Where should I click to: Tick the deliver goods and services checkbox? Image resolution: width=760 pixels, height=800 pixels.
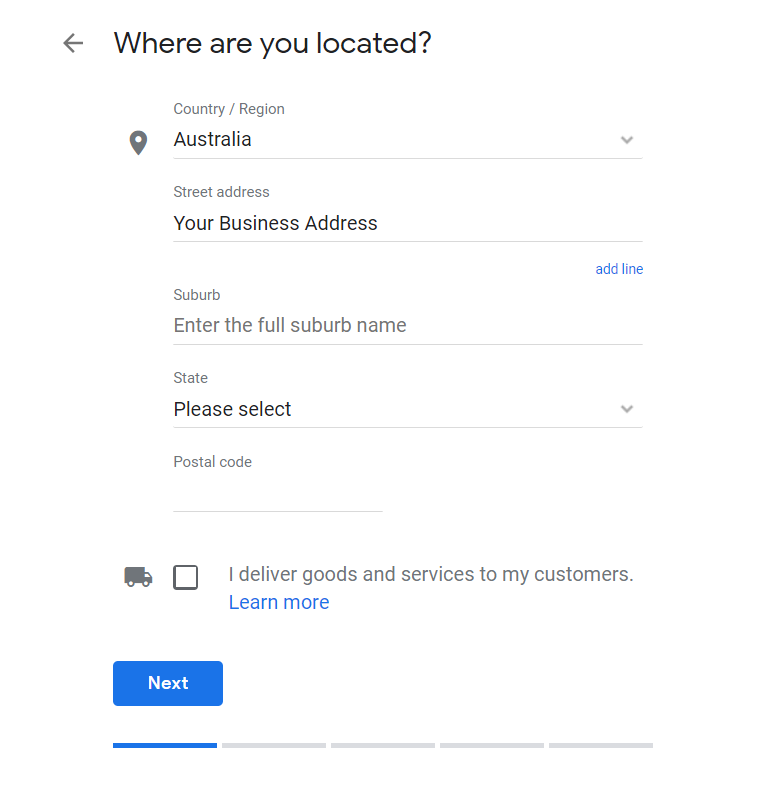[186, 578]
